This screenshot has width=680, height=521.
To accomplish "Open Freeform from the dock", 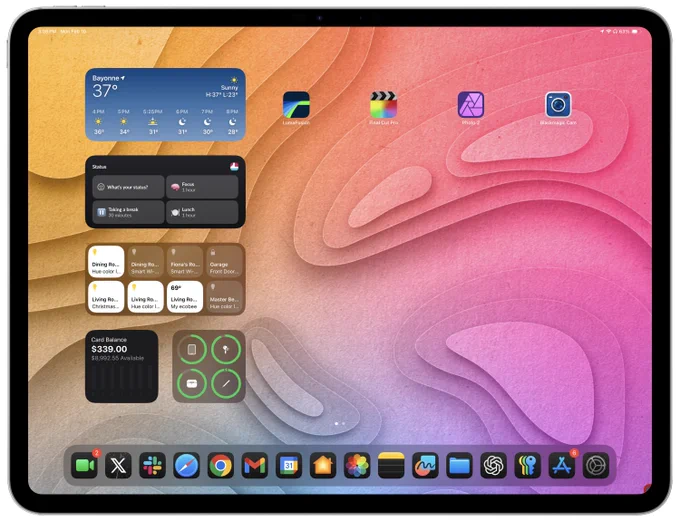I will click(x=425, y=465).
